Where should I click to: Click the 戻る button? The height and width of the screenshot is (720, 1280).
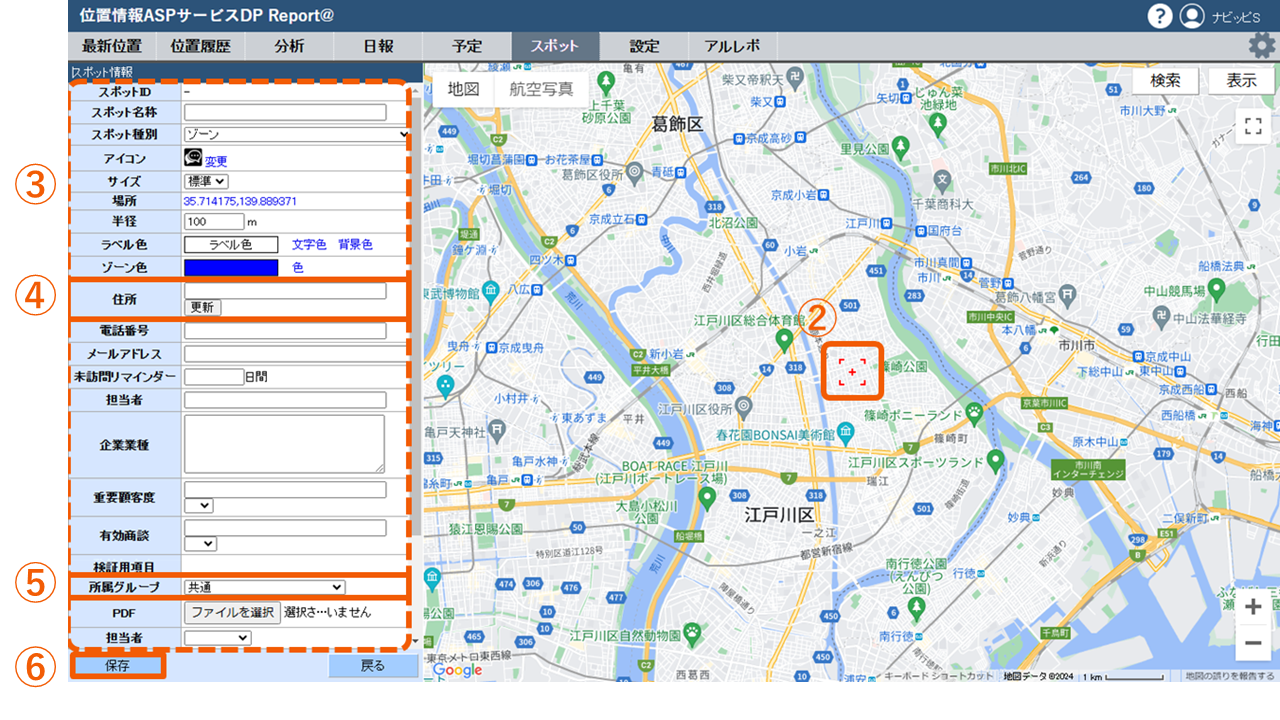point(373,666)
